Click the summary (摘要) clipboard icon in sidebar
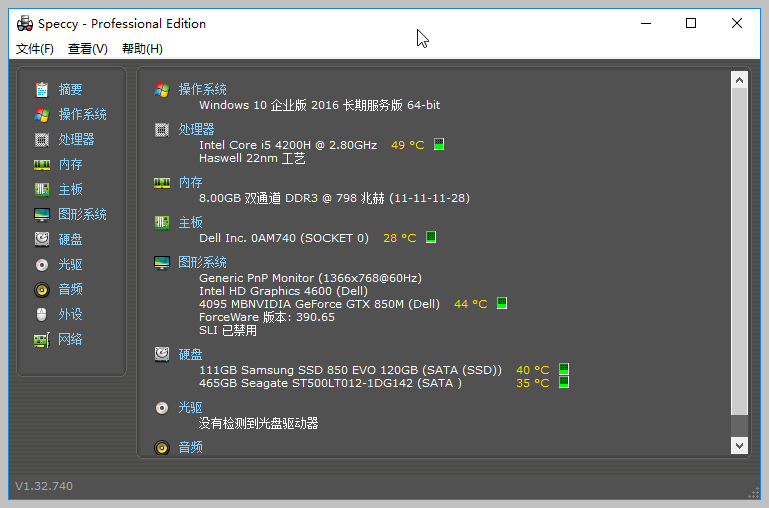The height and width of the screenshot is (508, 769). (42, 89)
